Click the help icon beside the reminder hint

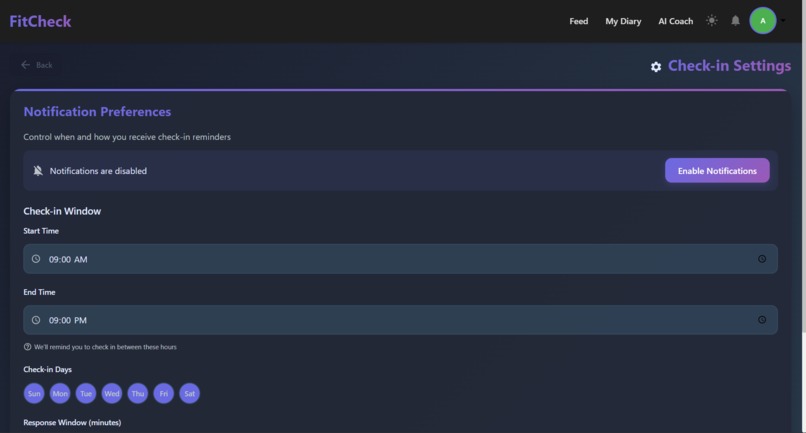pos(27,347)
